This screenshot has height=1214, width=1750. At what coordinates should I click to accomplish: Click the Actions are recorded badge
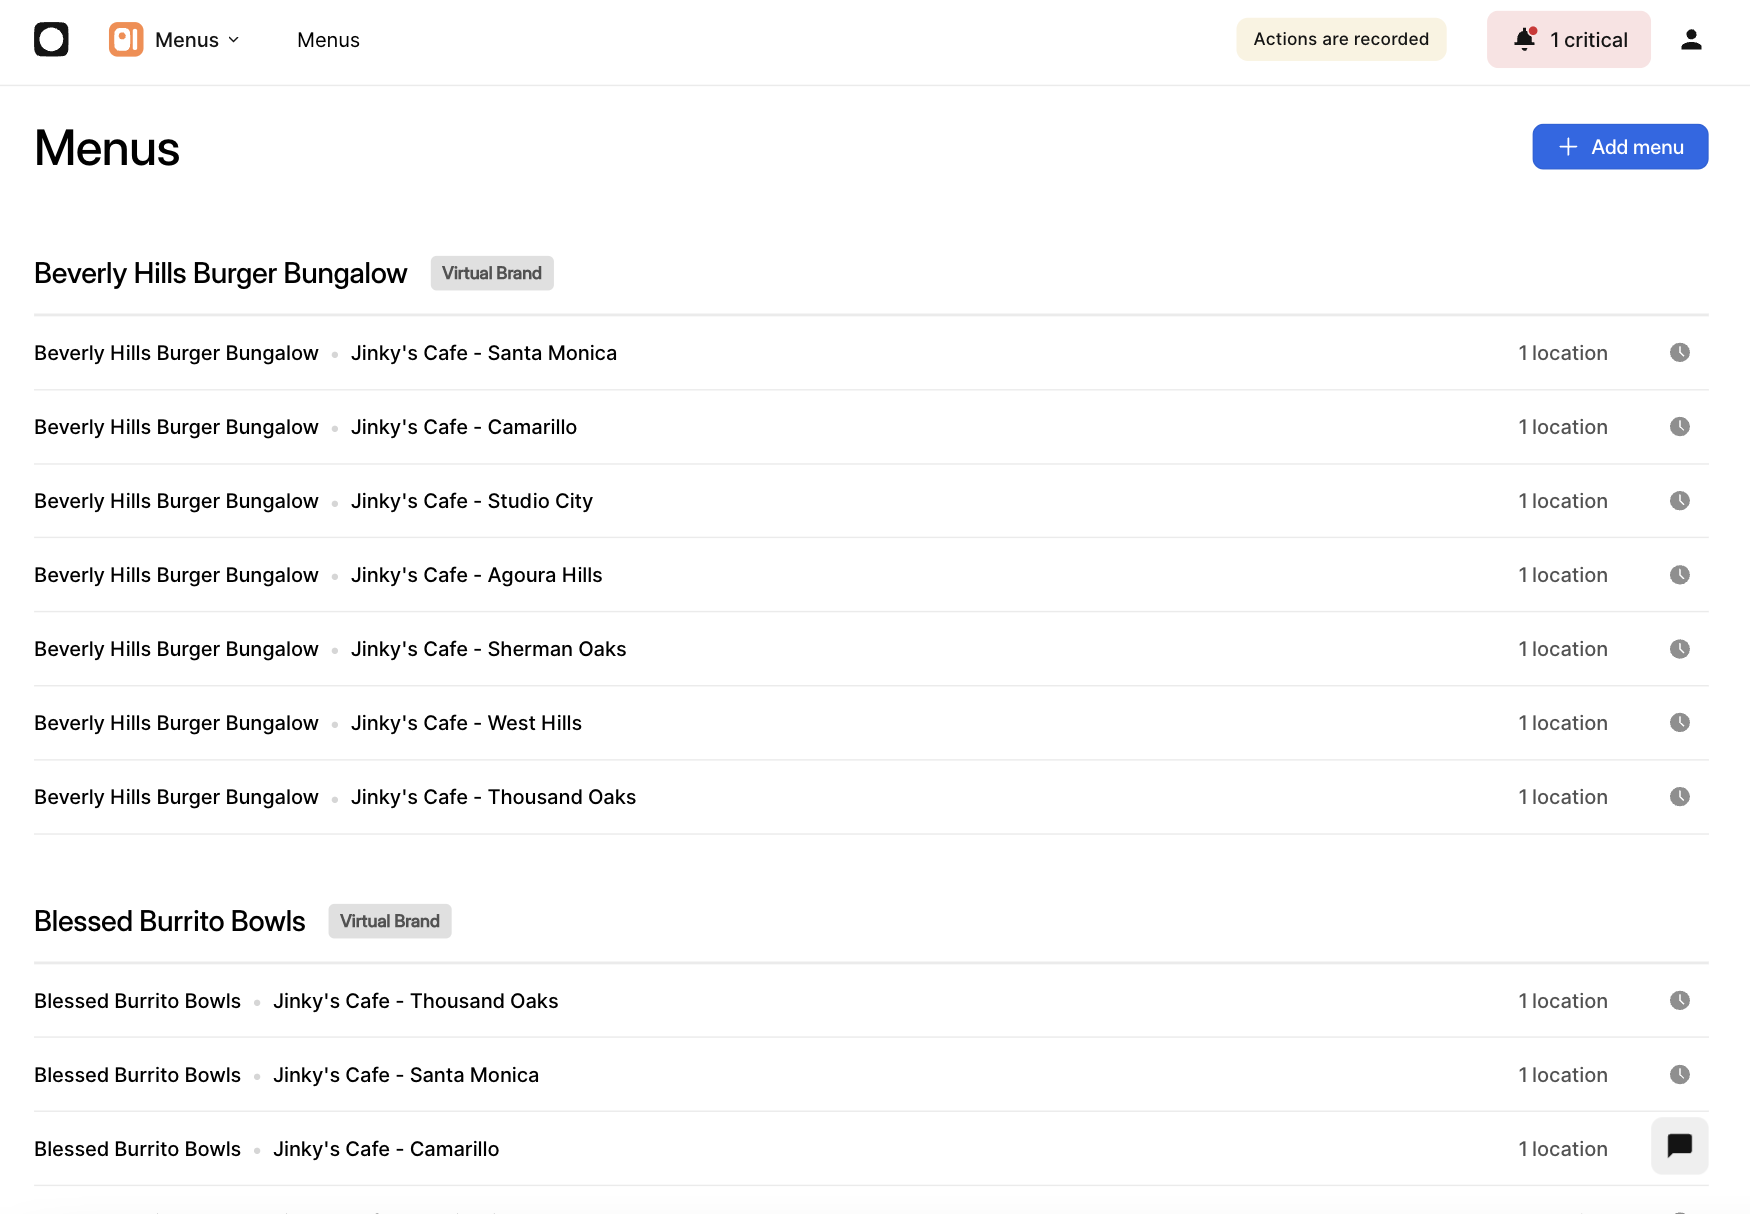(x=1341, y=39)
